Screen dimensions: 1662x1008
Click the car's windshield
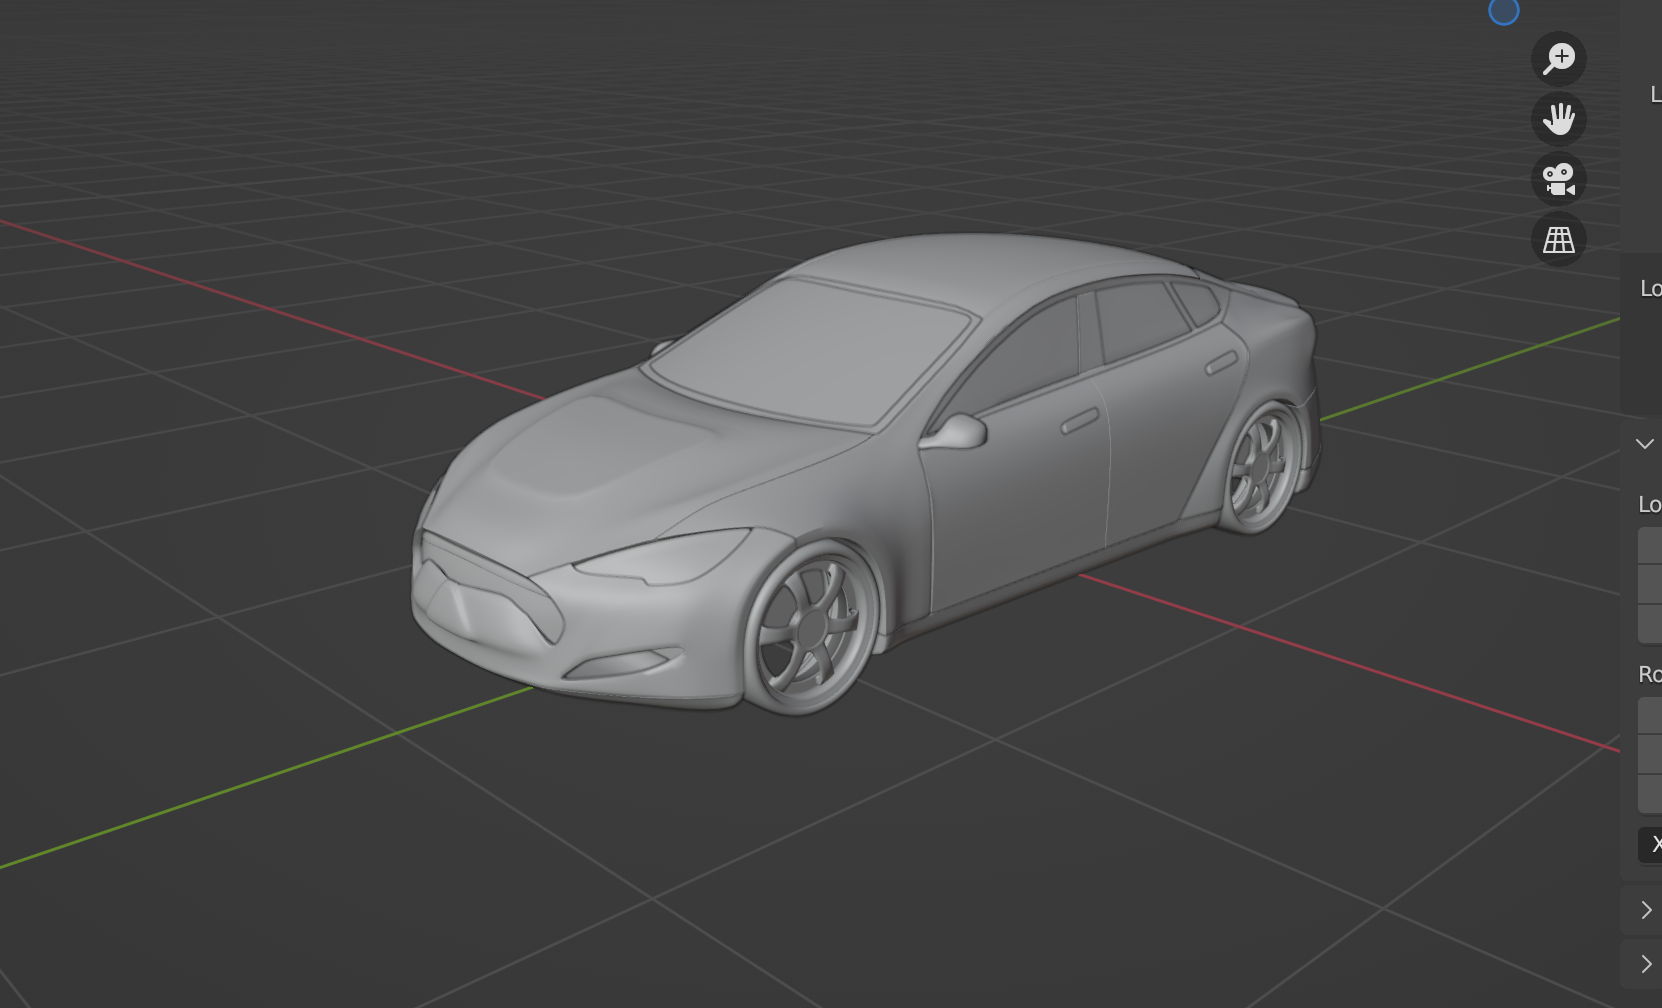[x=810, y=350]
